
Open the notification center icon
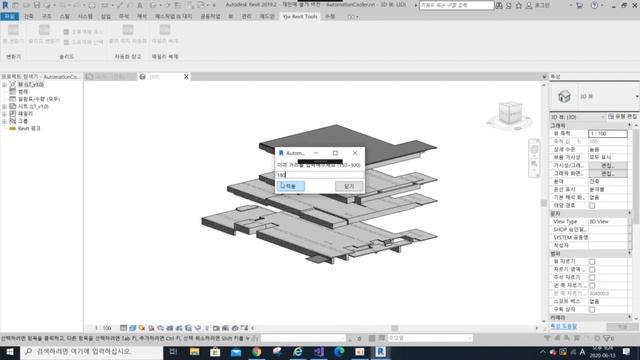pos(627,352)
